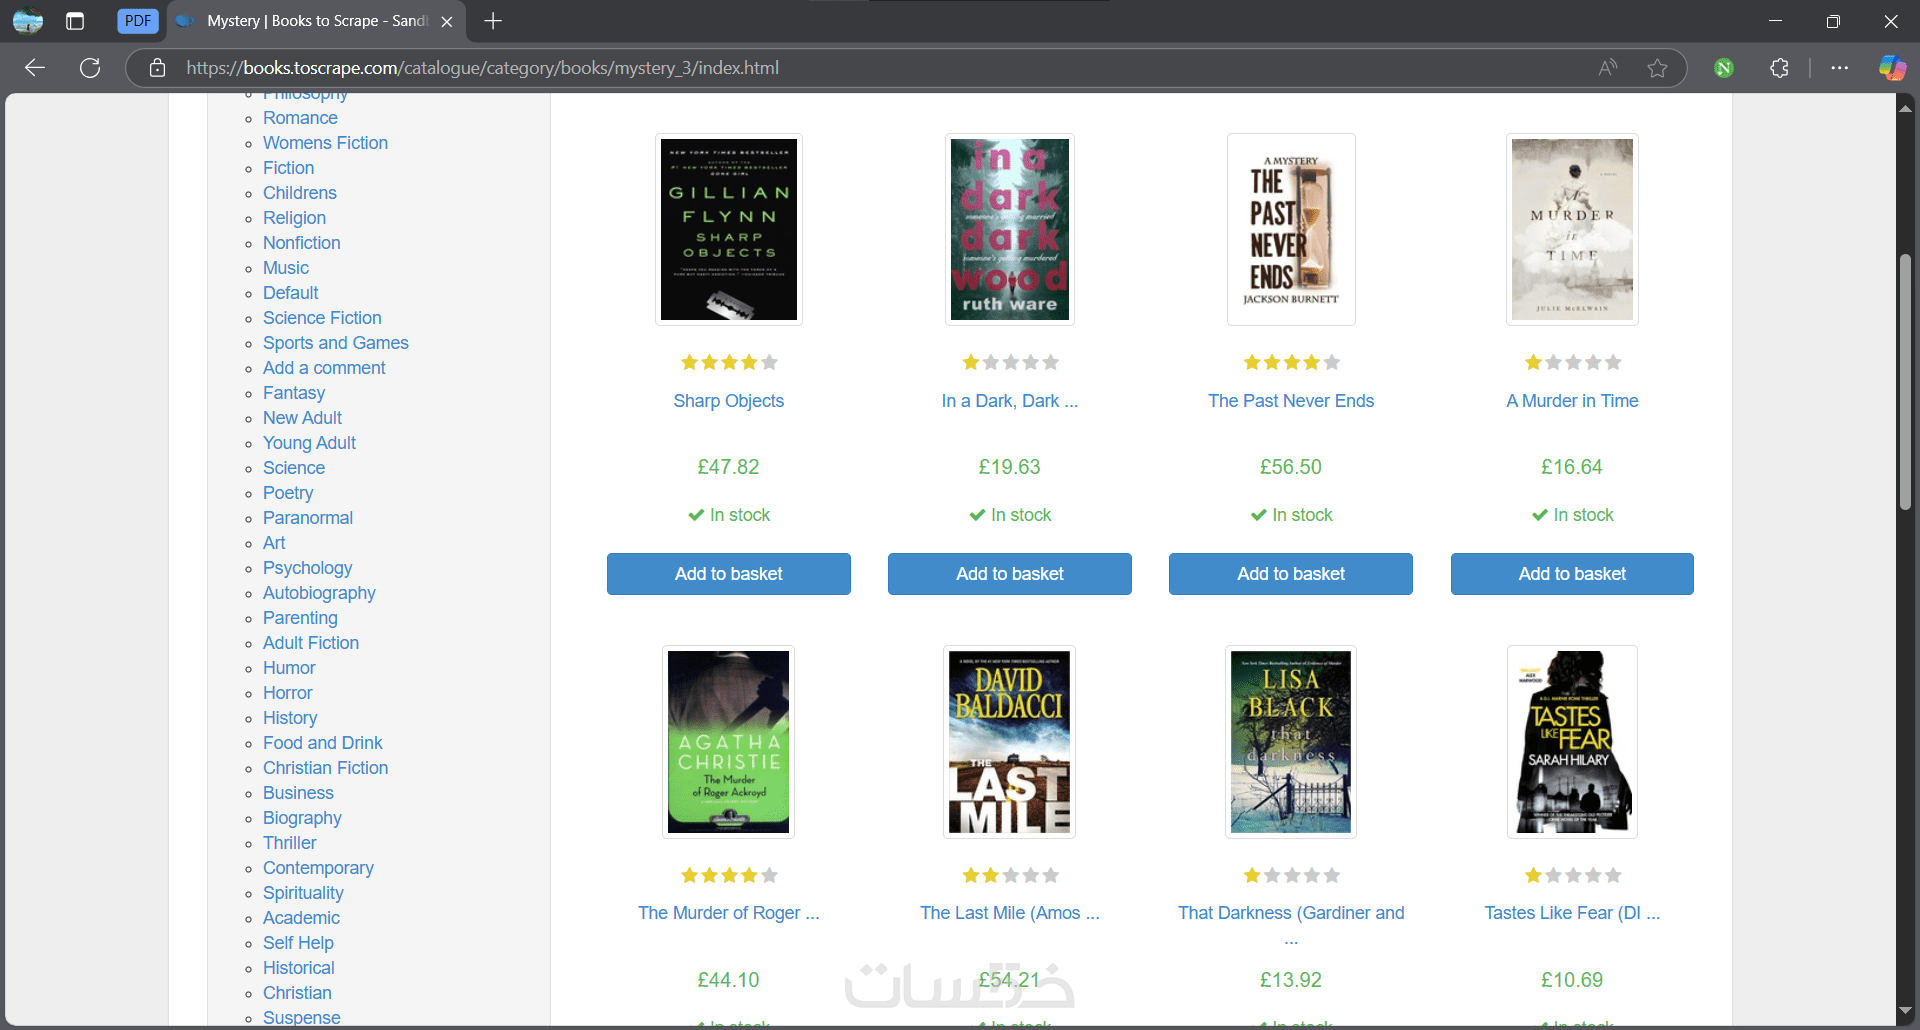Open the In a Dark, Dark title link
The image size is (1920, 1030).
[x=1010, y=401]
